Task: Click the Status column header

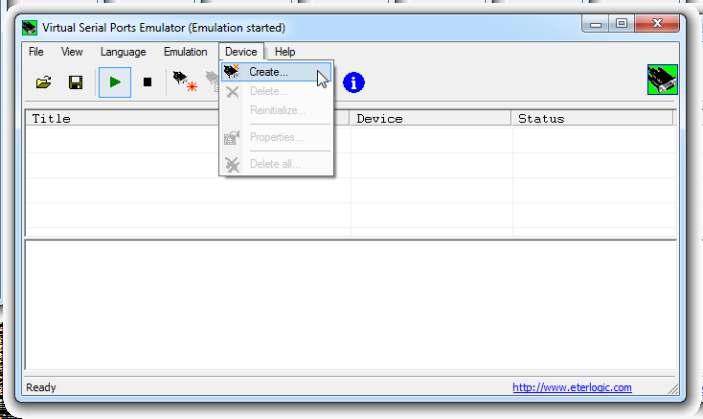Action: pyautogui.click(x=592, y=119)
